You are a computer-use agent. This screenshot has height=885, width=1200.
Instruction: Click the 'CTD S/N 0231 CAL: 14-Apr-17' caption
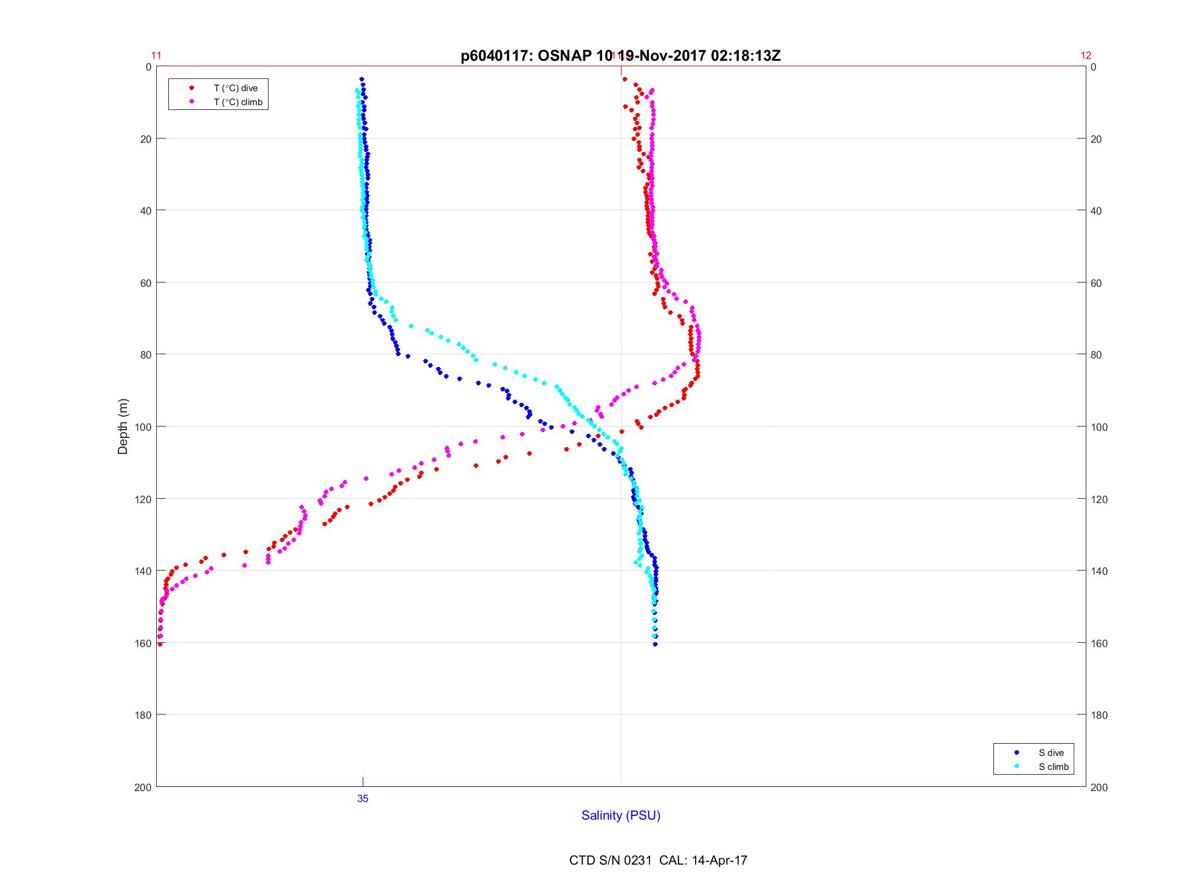[657, 860]
